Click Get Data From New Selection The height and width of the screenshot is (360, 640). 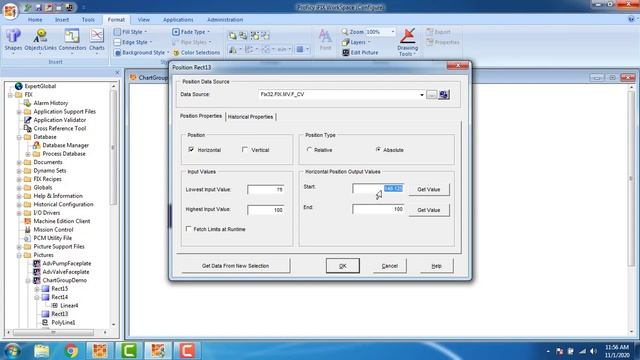click(236, 266)
